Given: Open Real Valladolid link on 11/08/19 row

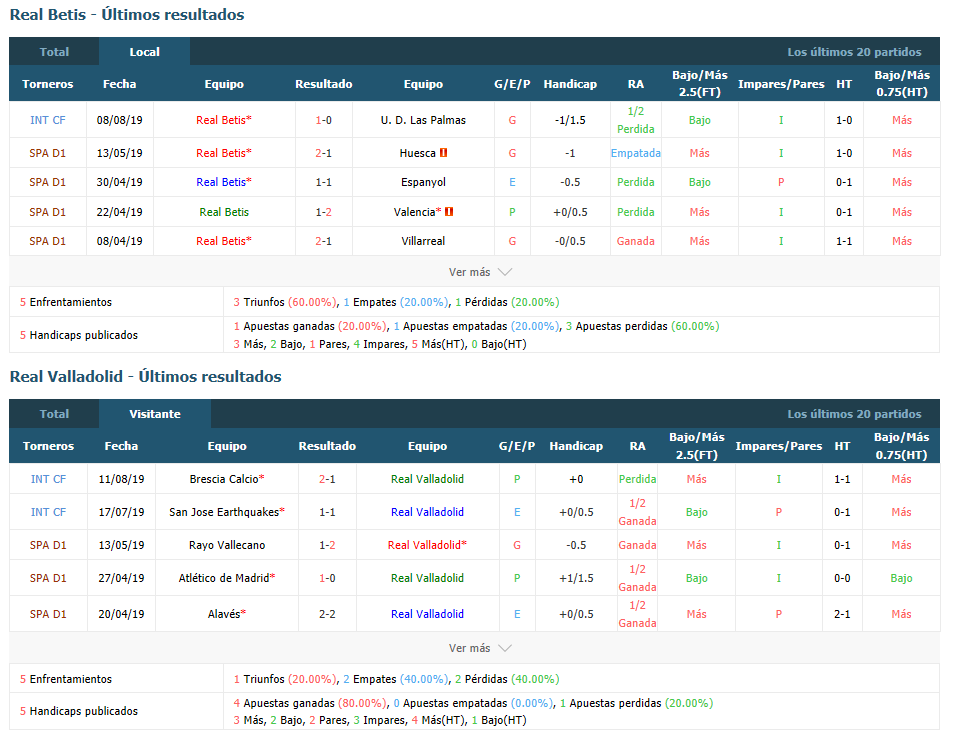Looking at the screenshot, I should 427,479.
